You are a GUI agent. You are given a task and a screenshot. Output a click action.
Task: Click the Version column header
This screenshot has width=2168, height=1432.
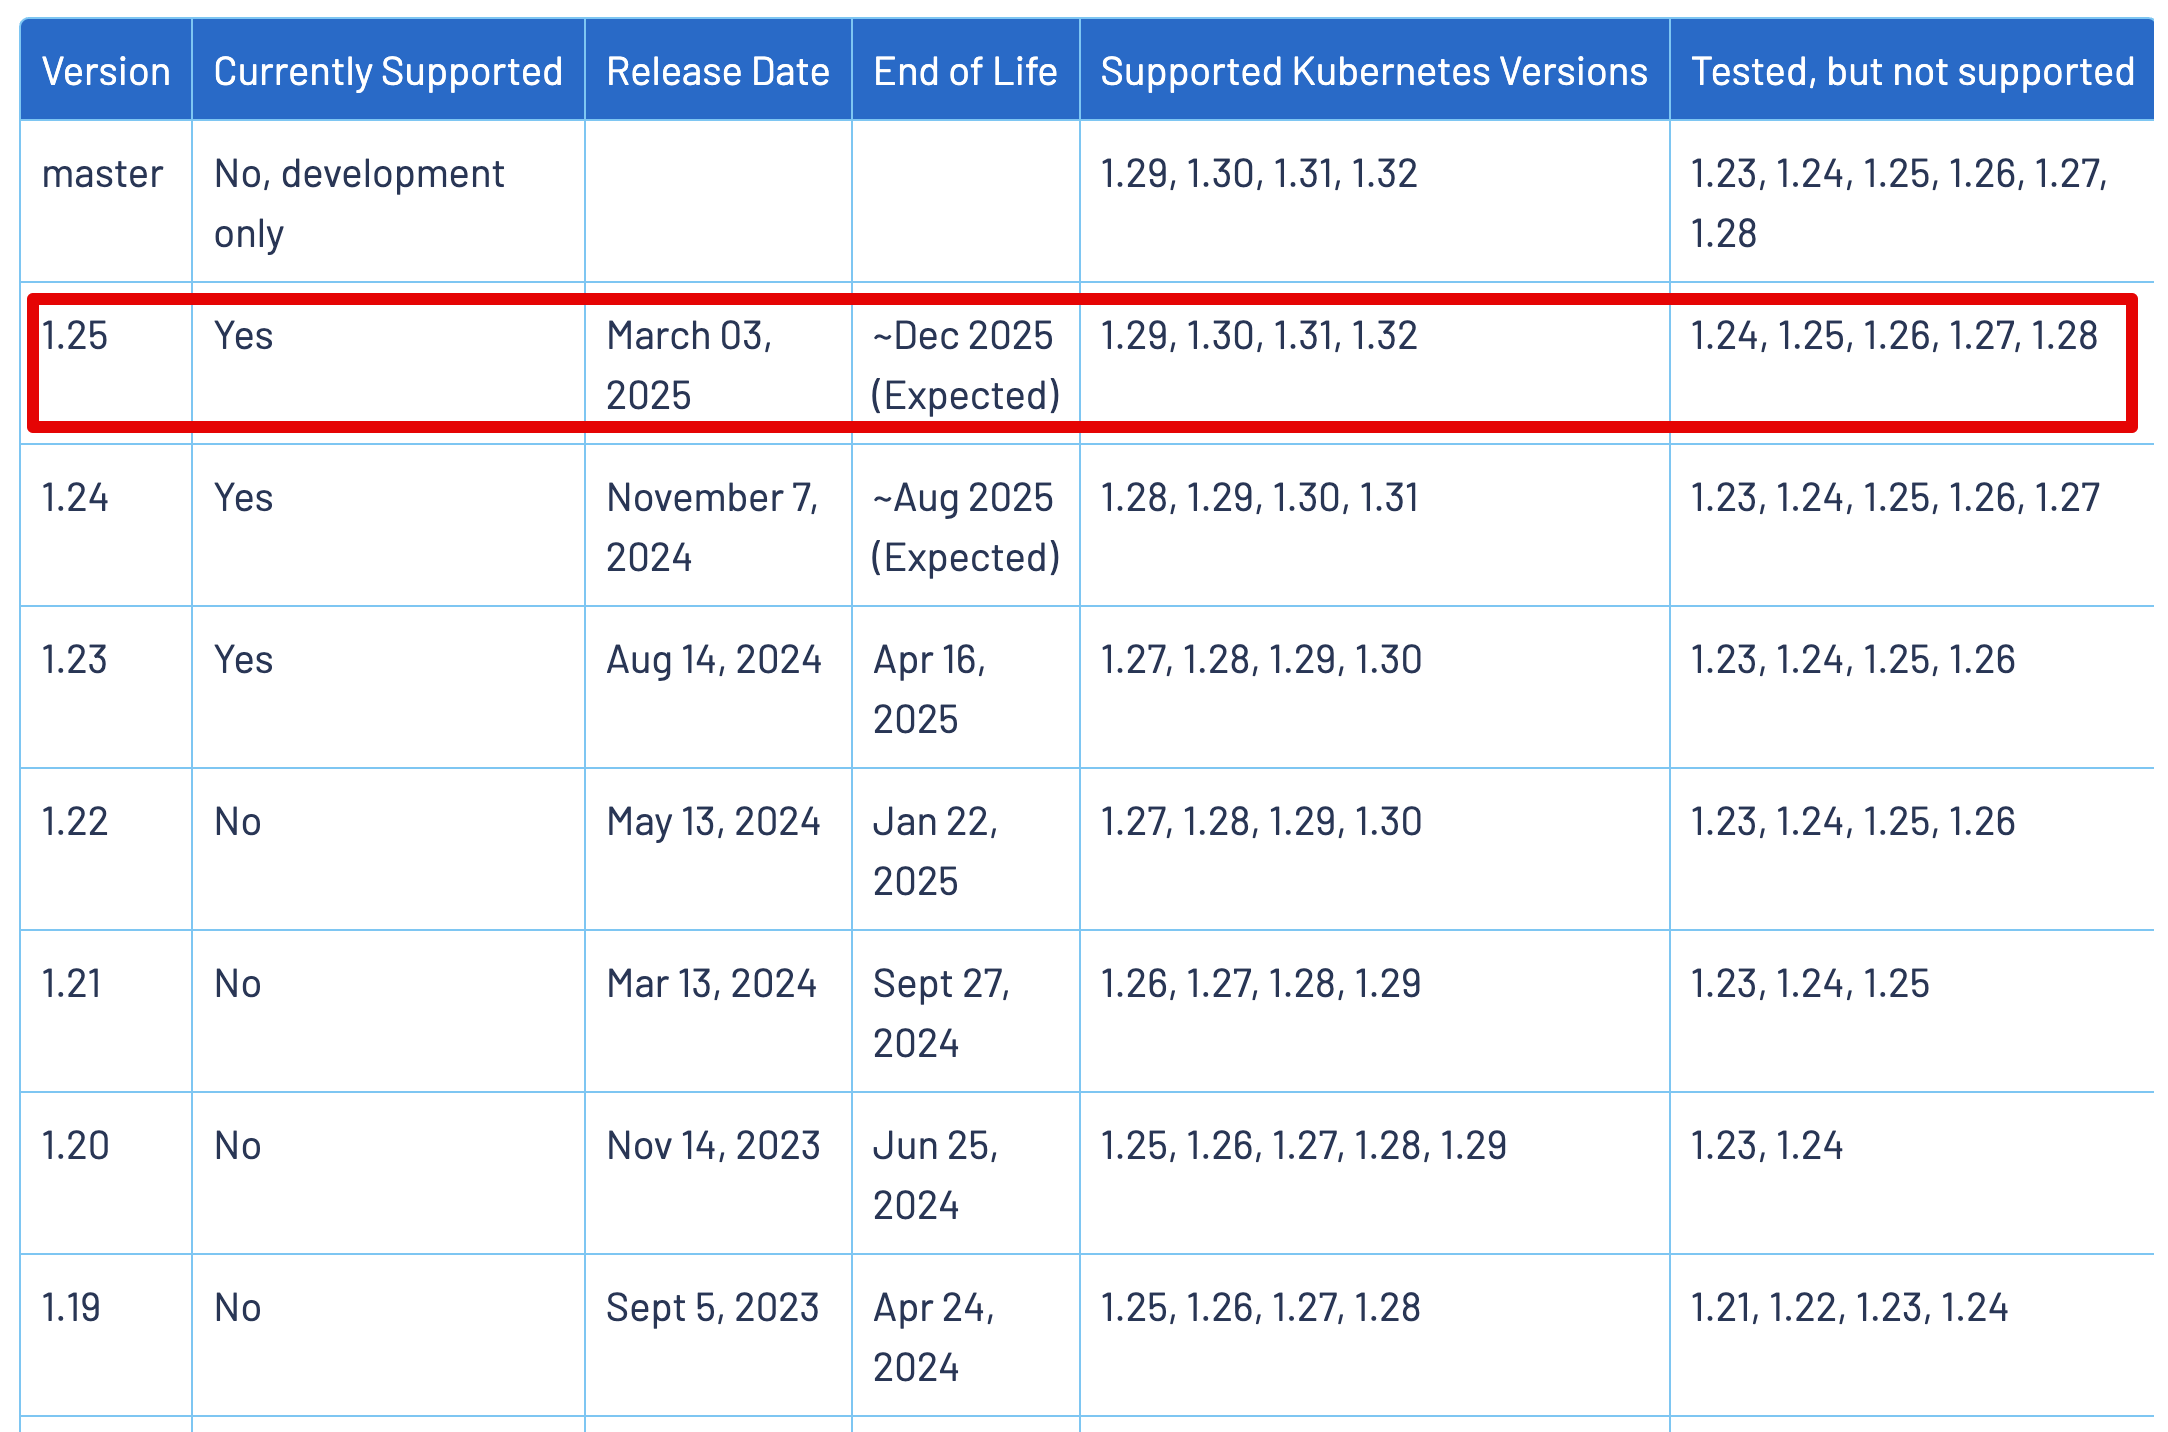tap(106, 72)
